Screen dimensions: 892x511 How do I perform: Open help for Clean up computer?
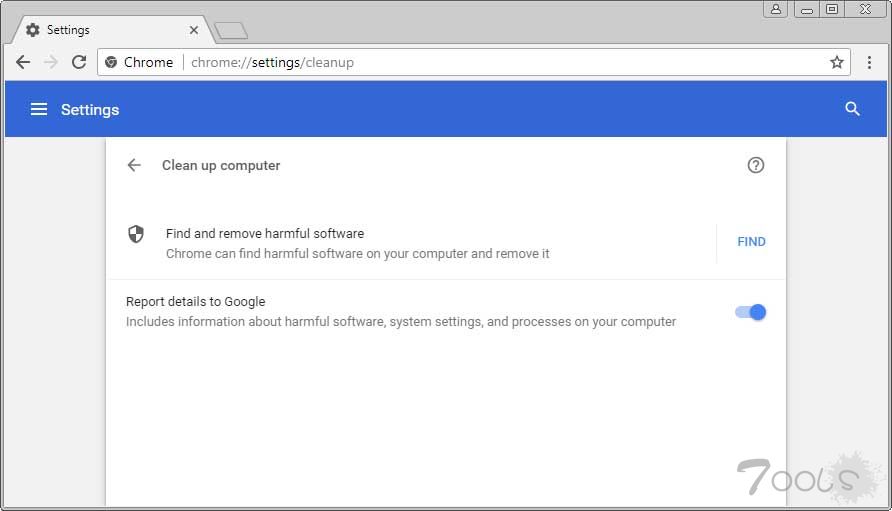click(756, 165)
